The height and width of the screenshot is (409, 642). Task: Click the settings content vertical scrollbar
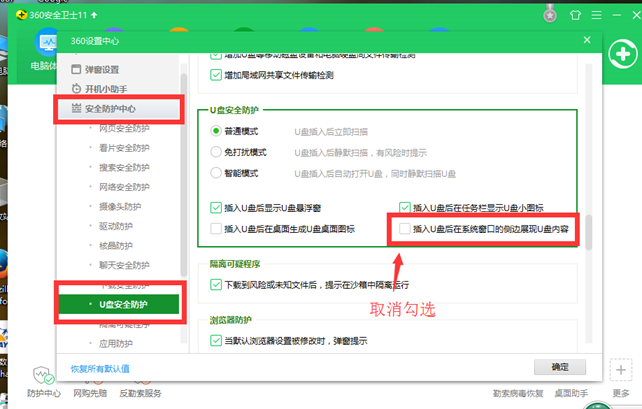(x=589, y=232)
